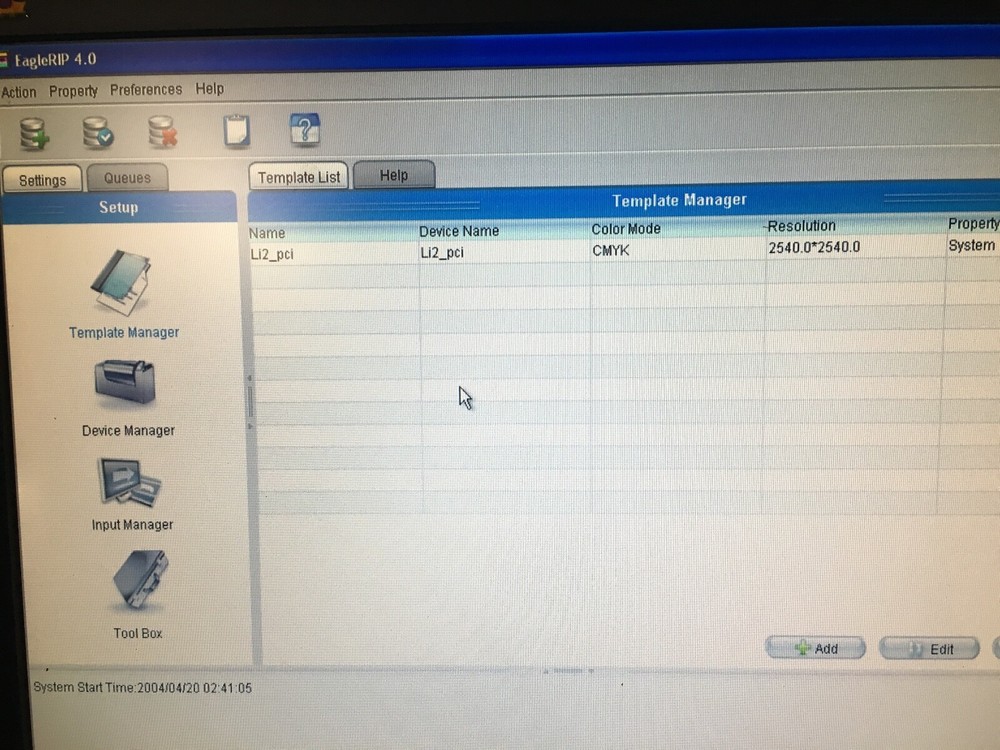Viewport: 1000px width, 750px height.
Task: Click the help question-mark toolbar icon
Action: 303,128
